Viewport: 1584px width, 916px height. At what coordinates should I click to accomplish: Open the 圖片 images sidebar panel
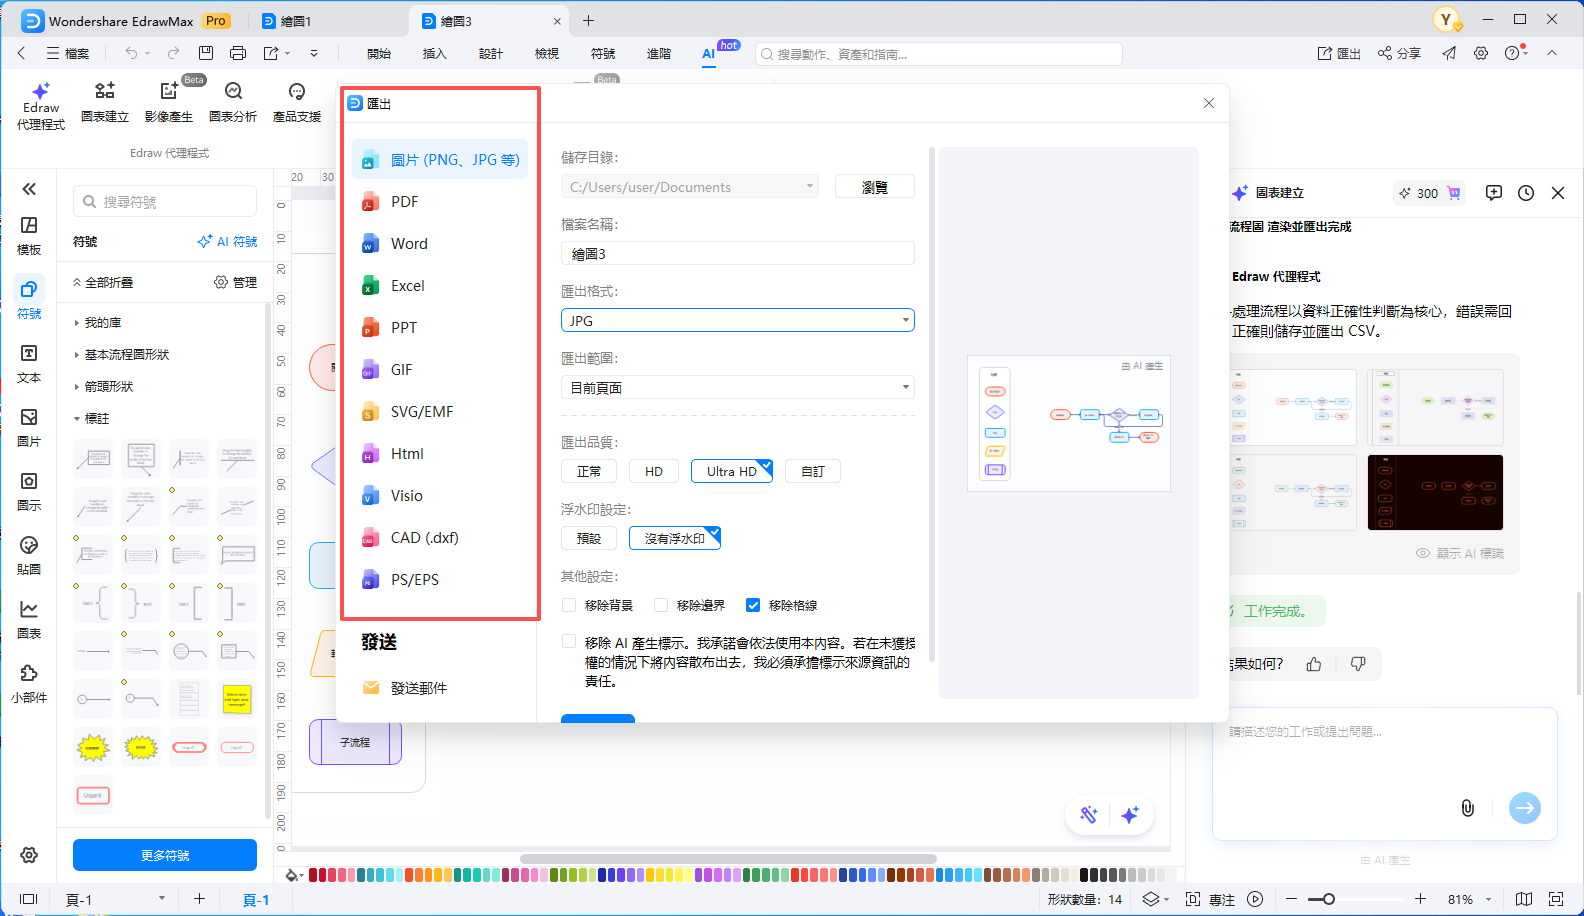[x=29, y=428]
